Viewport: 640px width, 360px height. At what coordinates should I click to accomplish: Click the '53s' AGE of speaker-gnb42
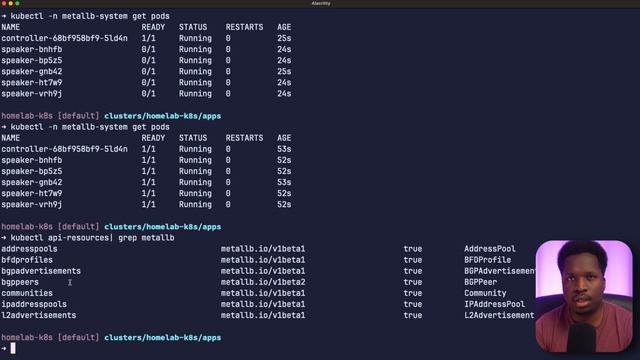pyautogui.click(x=284, y=182)
